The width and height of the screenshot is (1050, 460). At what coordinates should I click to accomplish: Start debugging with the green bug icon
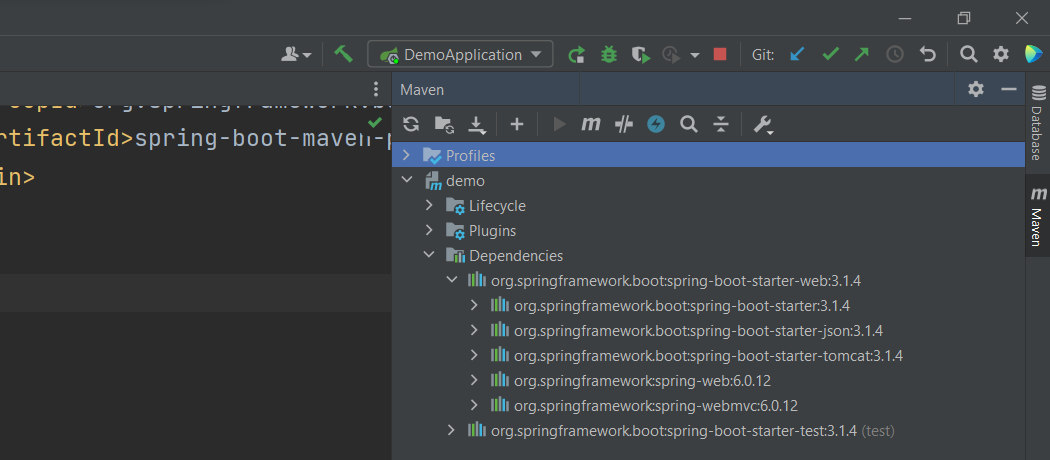(609, 54)
